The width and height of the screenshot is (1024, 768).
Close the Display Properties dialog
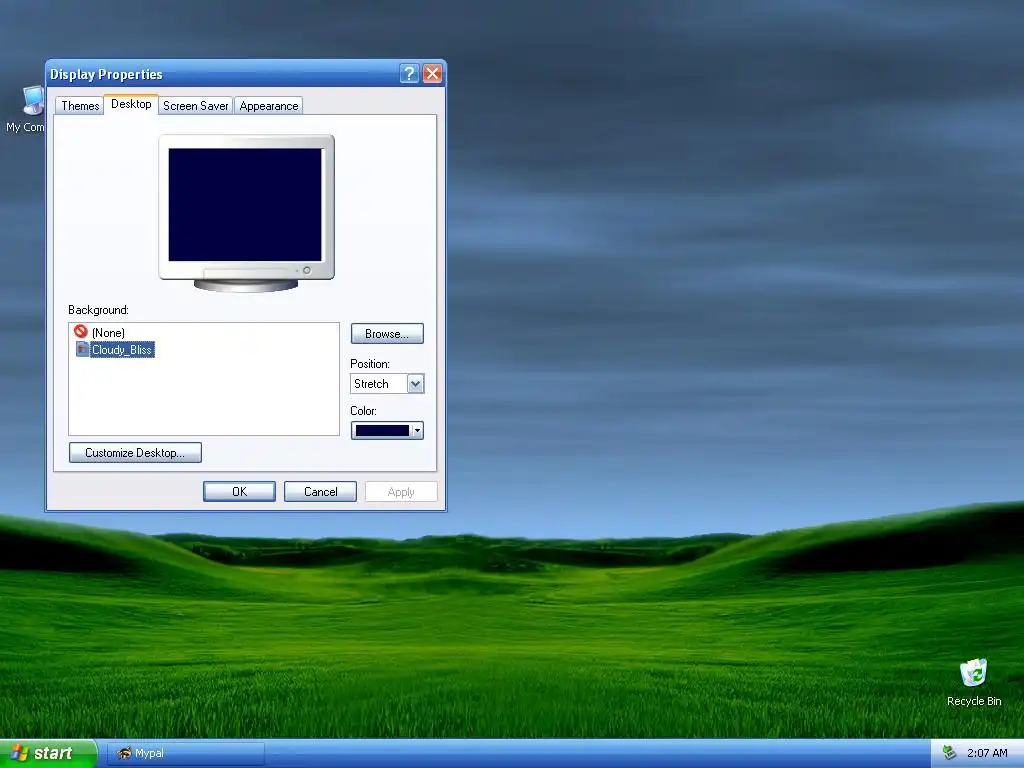coord(432,74)
